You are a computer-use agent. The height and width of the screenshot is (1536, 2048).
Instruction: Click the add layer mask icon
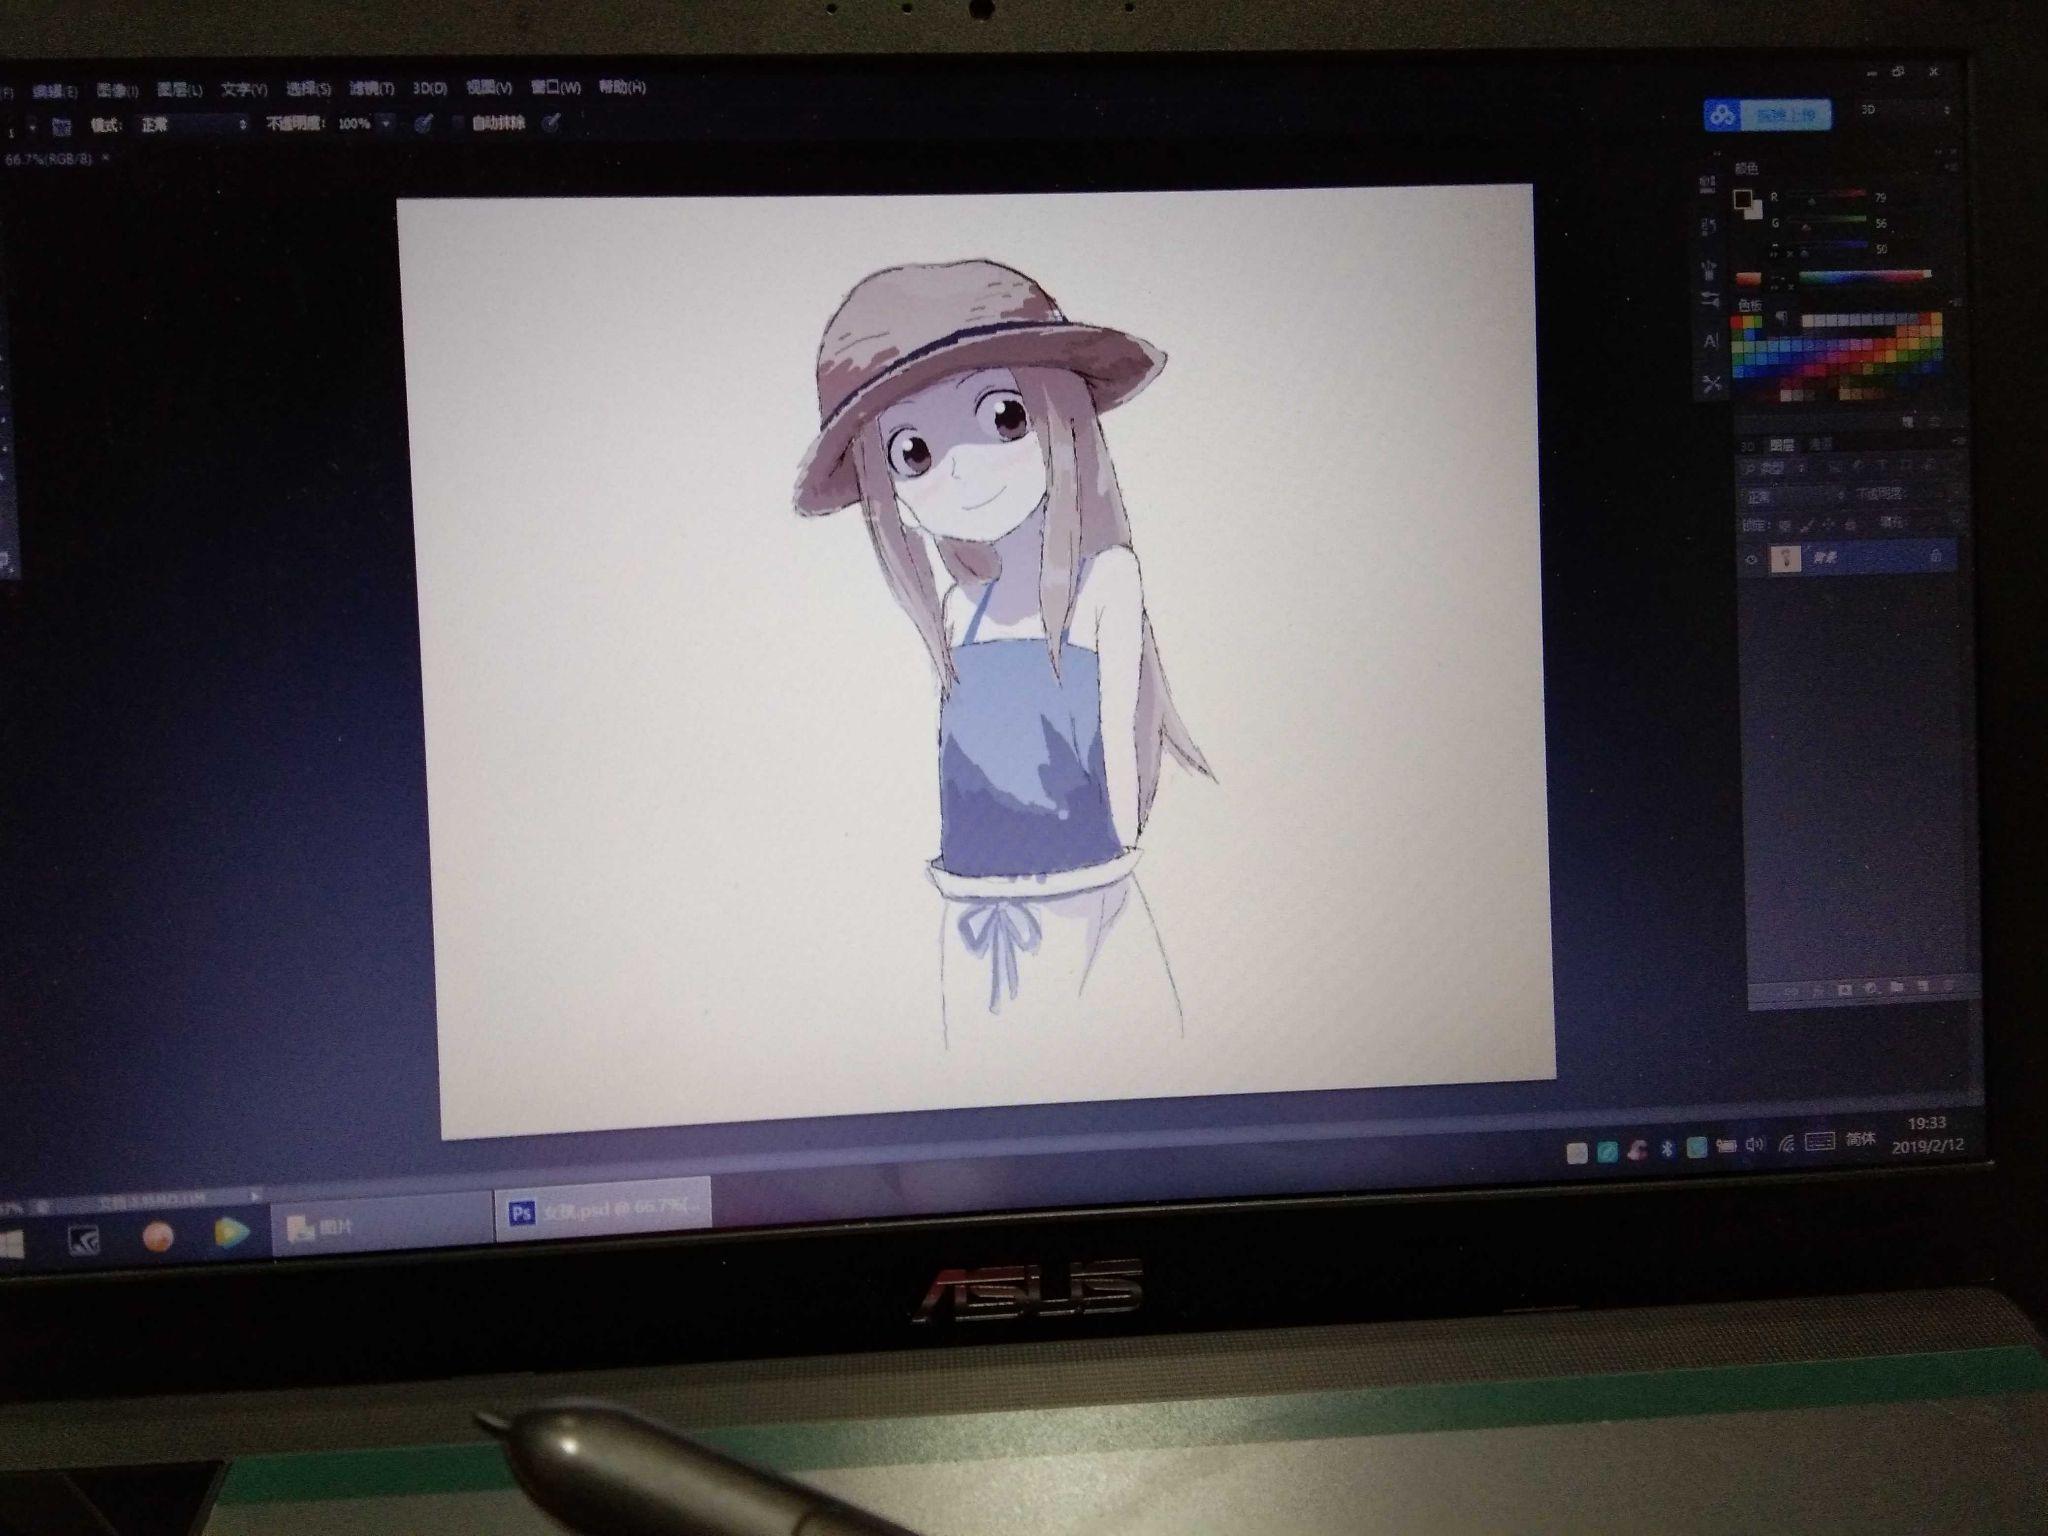(1844, 989)
